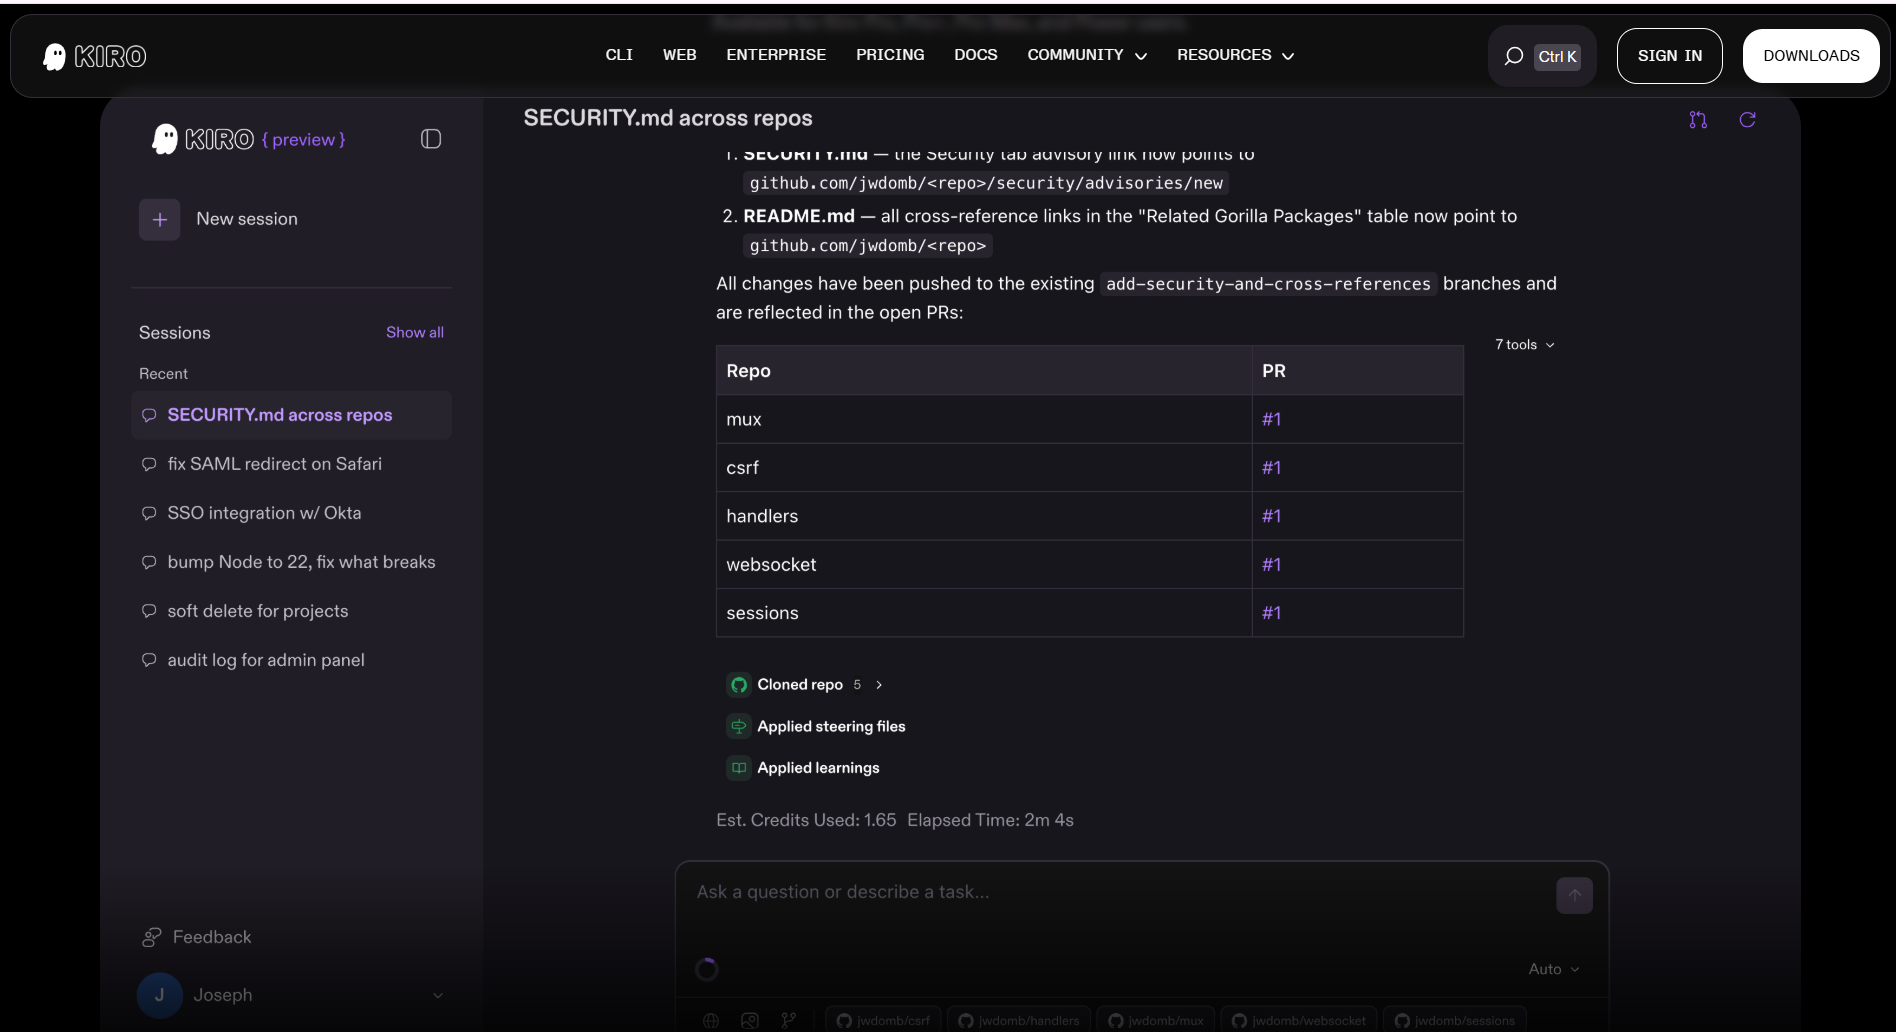Click the jwdomb/websocket repo chip
Viewport: 1896px width, 1032px height.
(x=1298, y=1020)
